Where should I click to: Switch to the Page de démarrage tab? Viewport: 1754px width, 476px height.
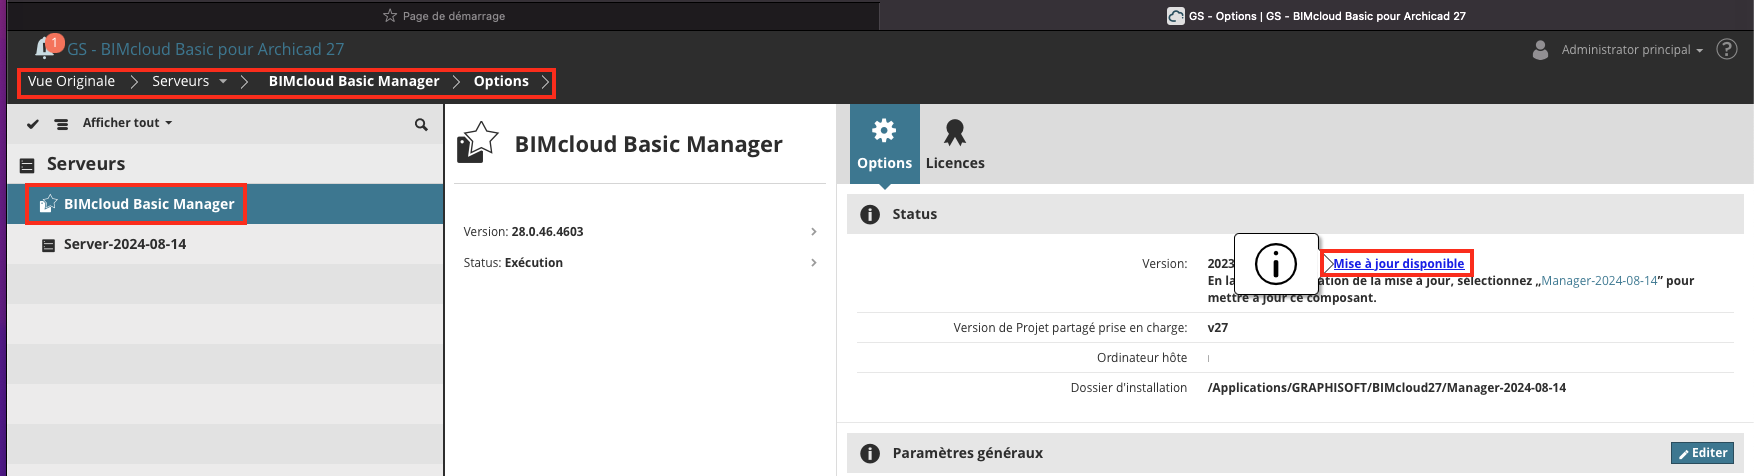click(444, 15)
